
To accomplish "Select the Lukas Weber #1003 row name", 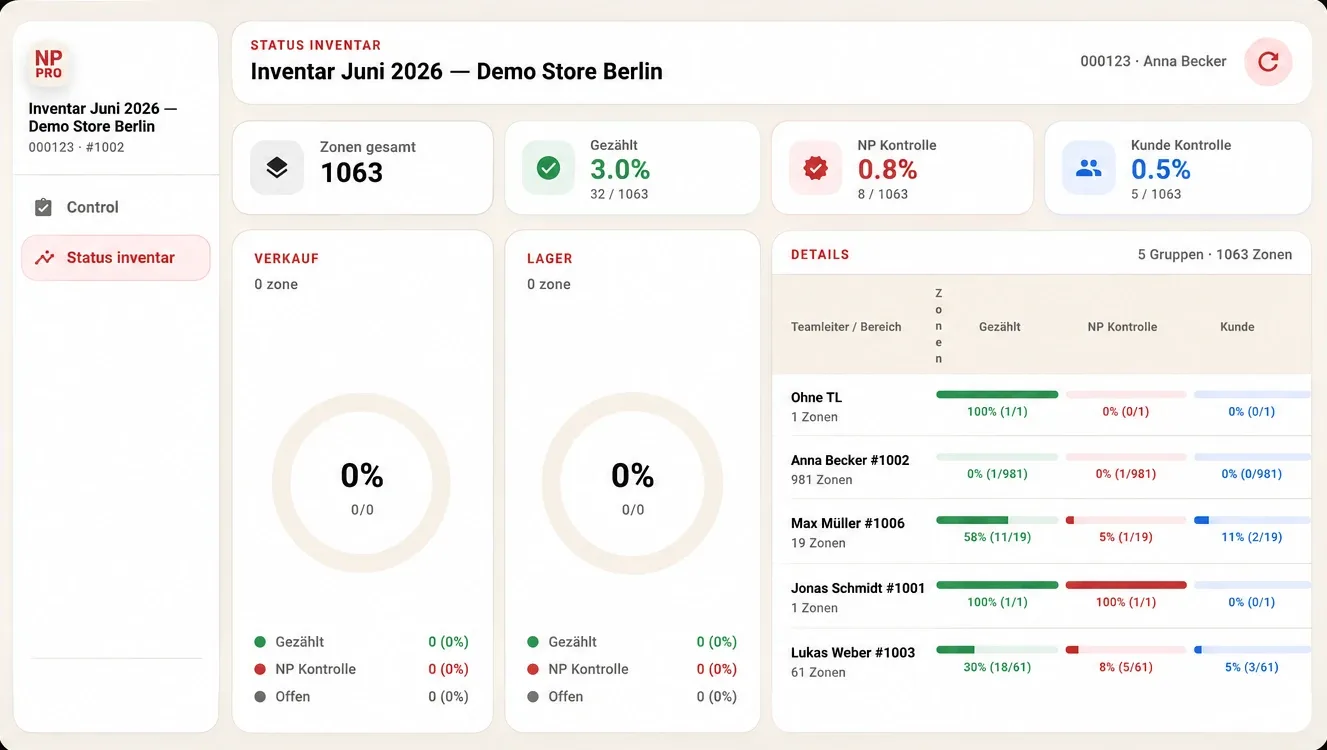I will click(x=853, y=652).
